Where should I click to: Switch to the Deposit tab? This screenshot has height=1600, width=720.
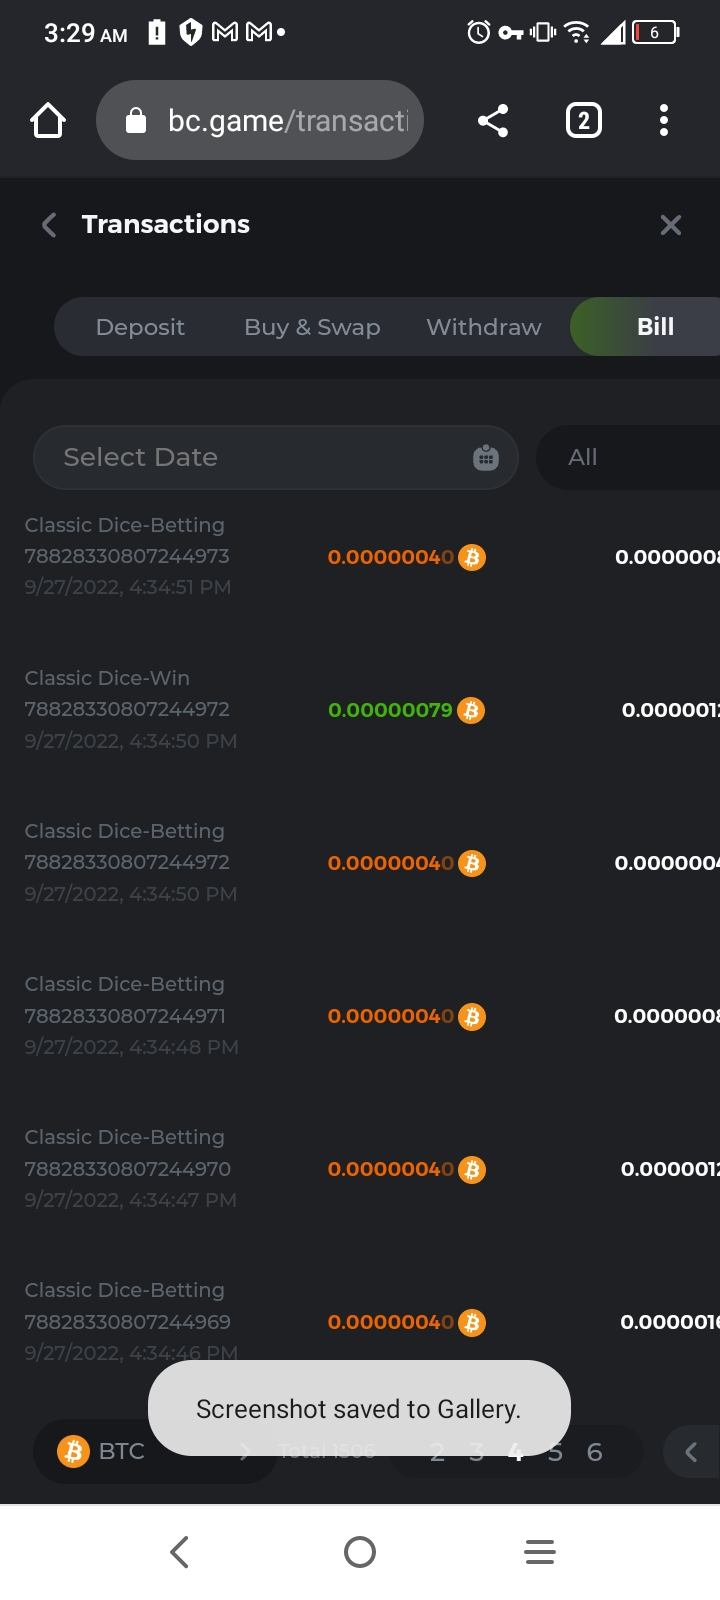pos(140,327)
